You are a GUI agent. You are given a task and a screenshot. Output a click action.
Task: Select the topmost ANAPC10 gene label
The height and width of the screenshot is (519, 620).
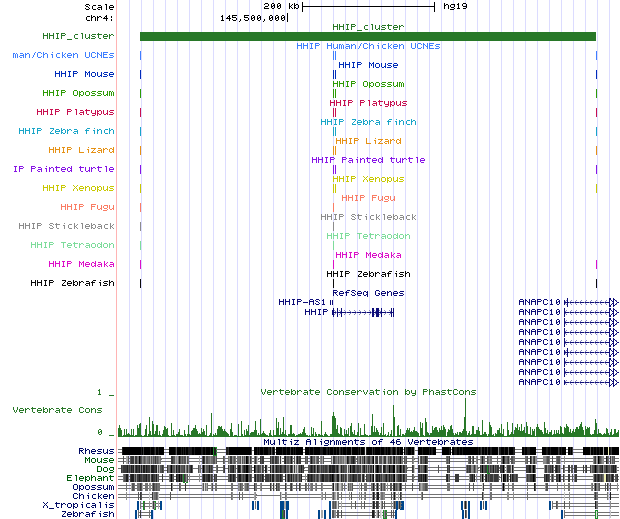click(x=540, y=301)
